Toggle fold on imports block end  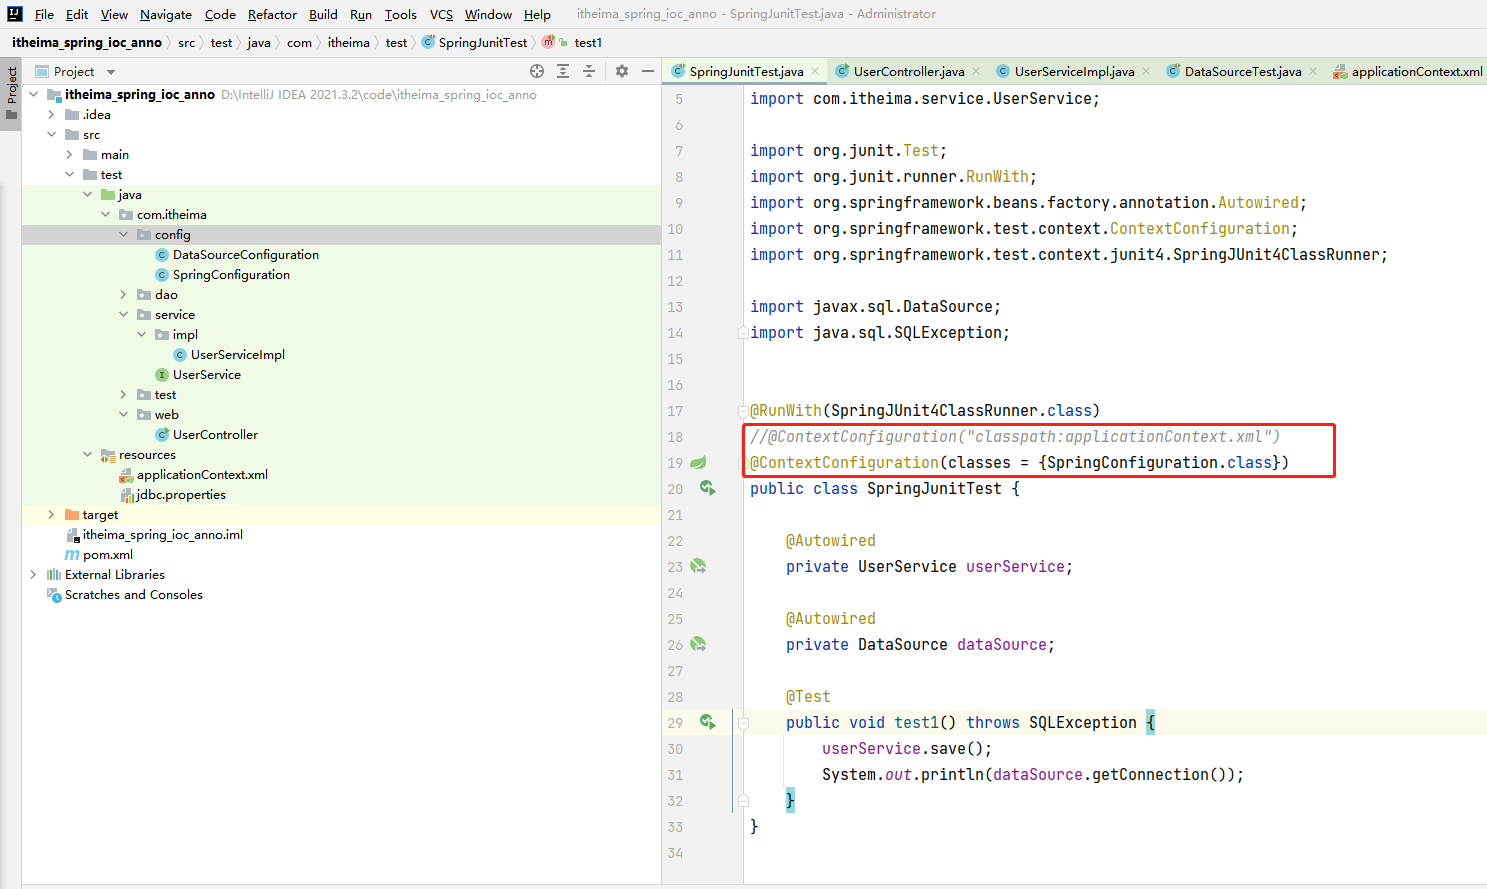(x=743, y=332)
